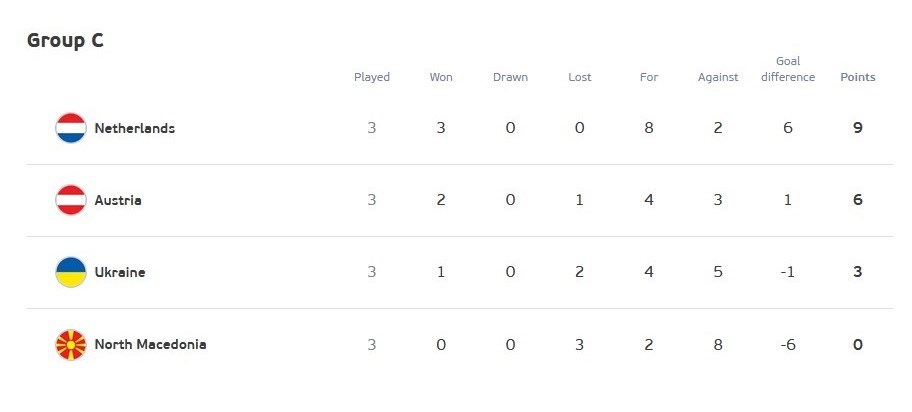Select the Ukraine team name
Screen dimensions: 912x412
pos(120,272)
